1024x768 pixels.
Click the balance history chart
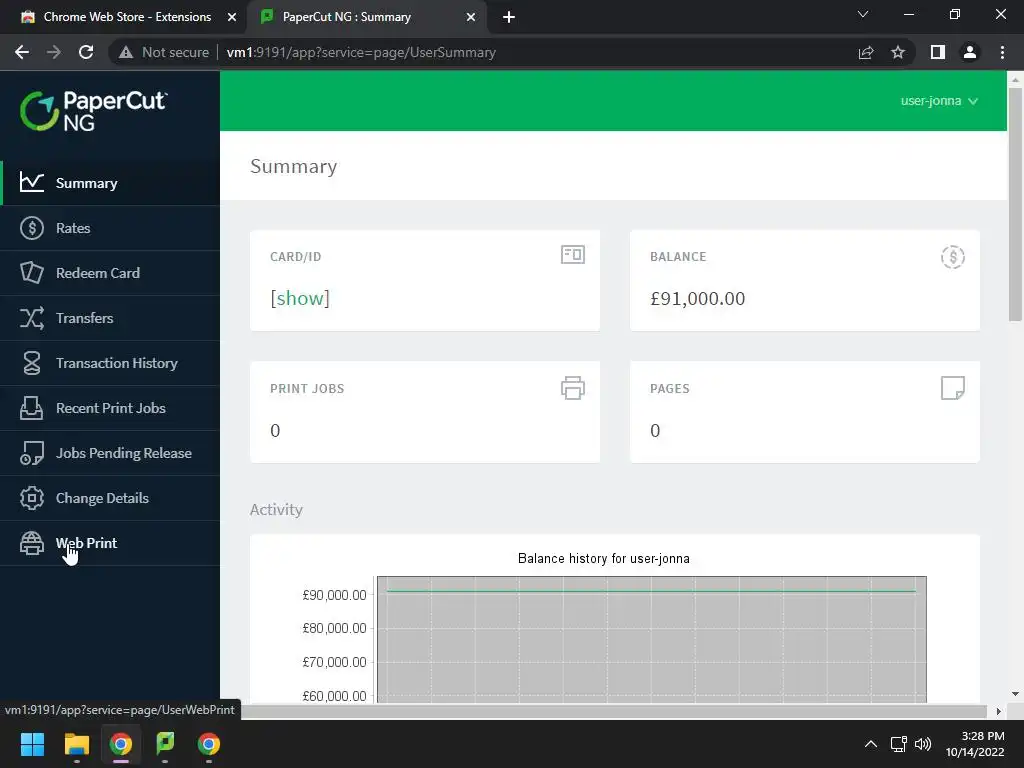tap(652, 639)
